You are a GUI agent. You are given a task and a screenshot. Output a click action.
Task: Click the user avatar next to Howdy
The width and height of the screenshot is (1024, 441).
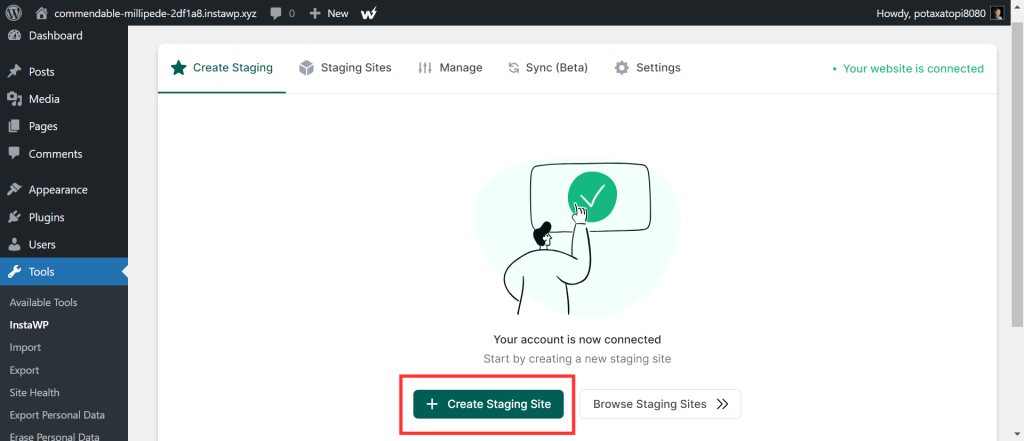(997, 13)
